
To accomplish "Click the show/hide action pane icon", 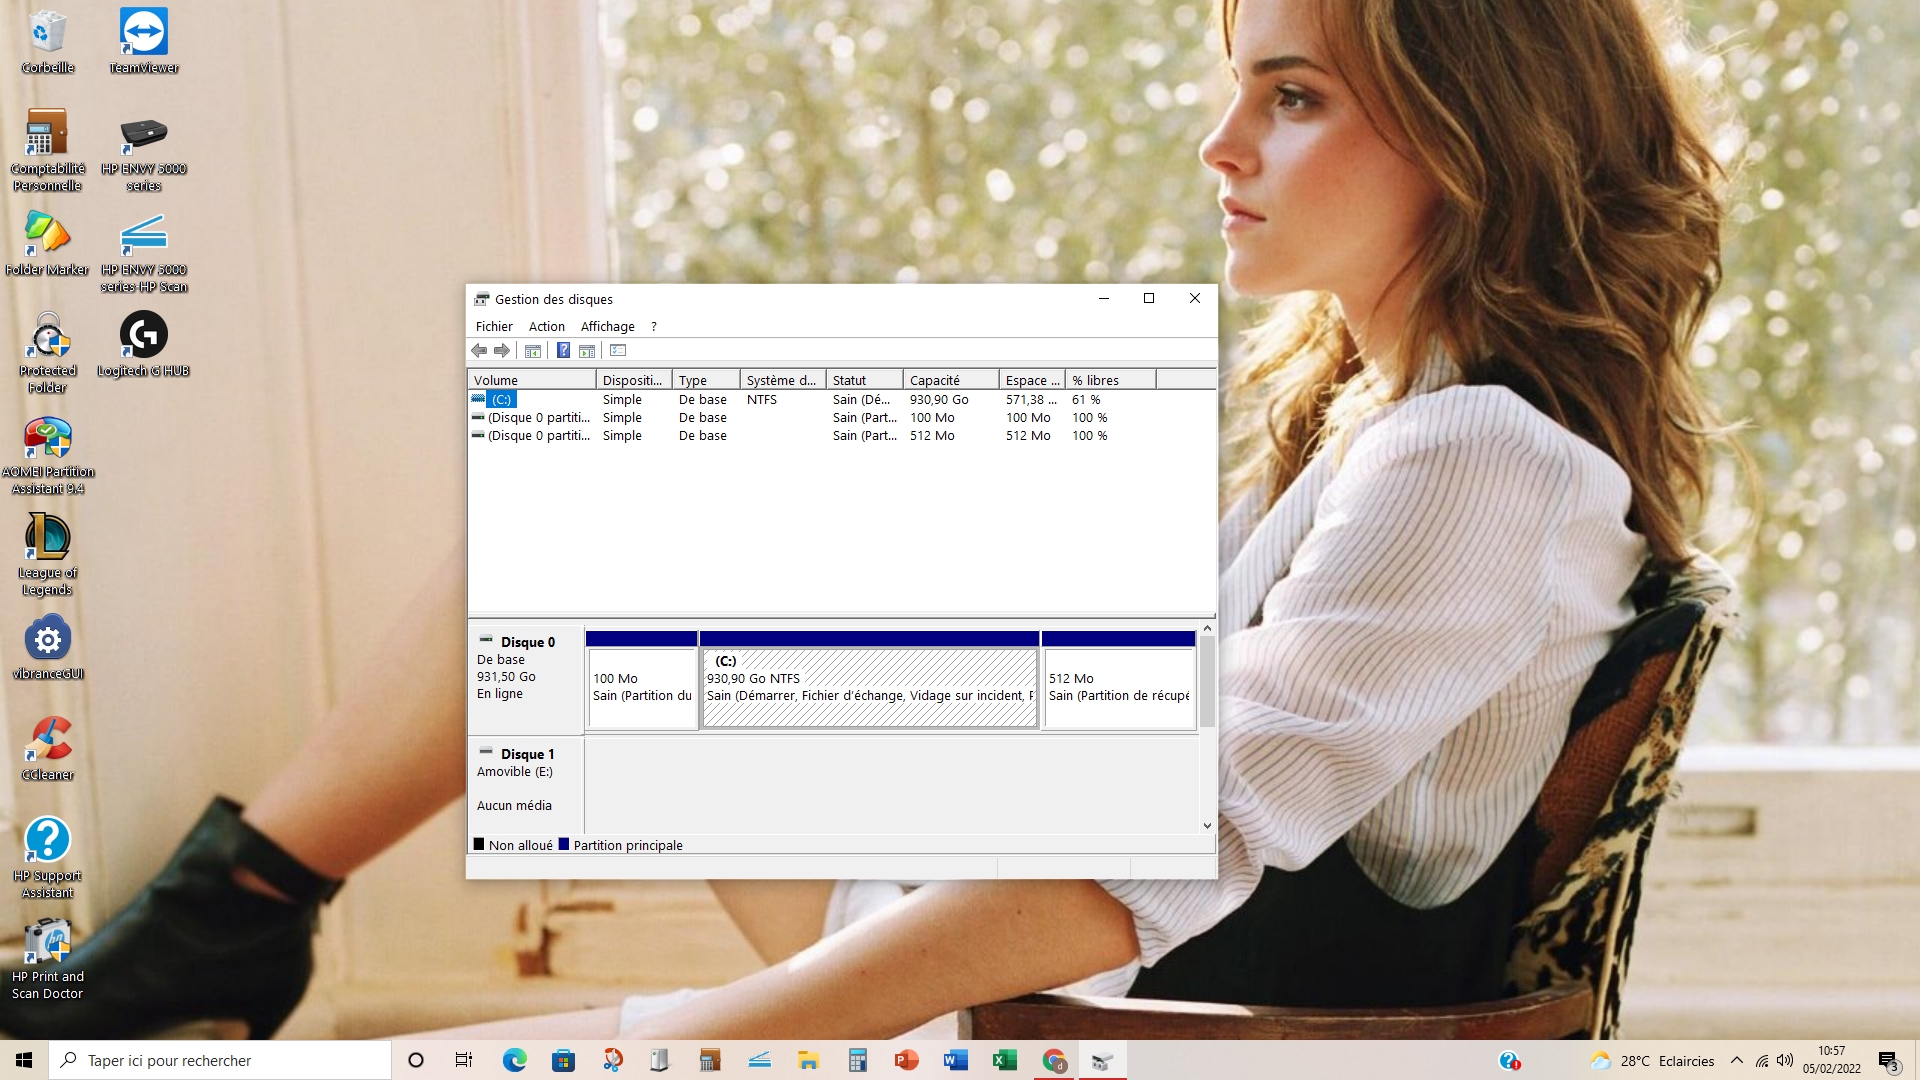I will pos(587,351).
